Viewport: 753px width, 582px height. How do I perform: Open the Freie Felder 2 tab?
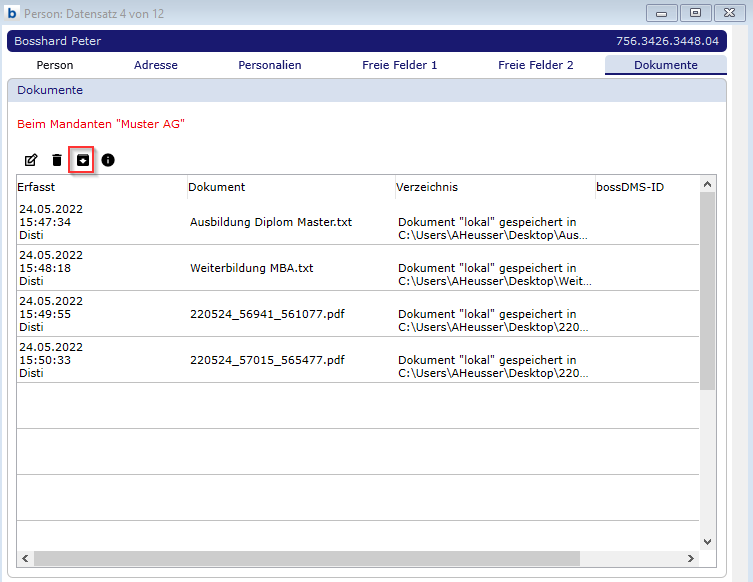point(535,65)
